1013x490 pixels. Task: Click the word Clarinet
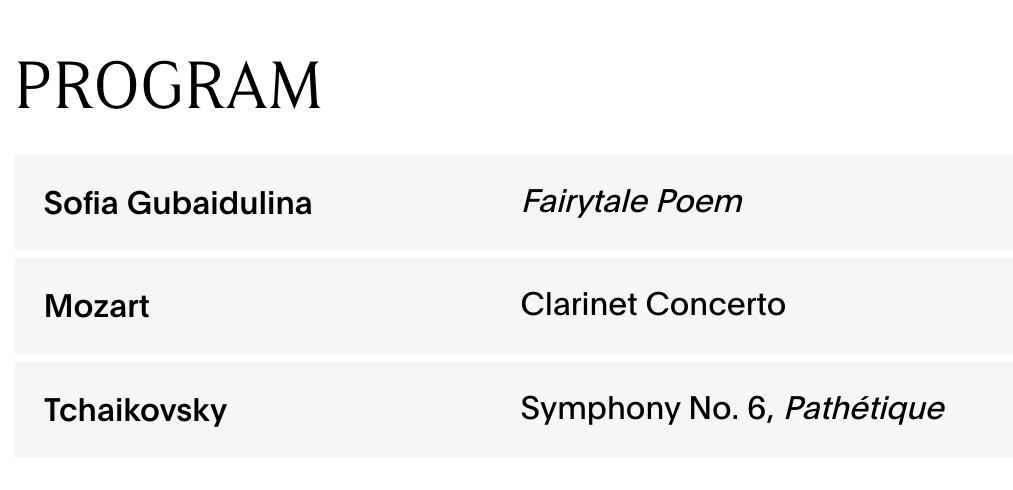(x=579, y=304)
